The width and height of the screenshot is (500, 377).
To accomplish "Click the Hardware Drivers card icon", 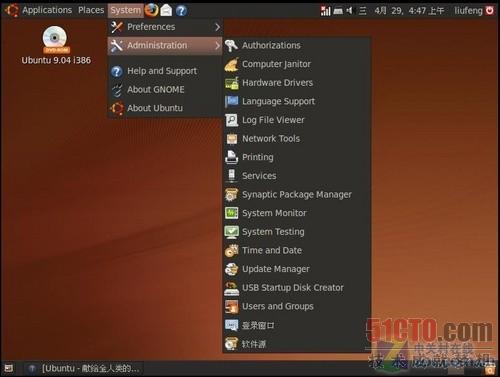I will pos(232,83).
